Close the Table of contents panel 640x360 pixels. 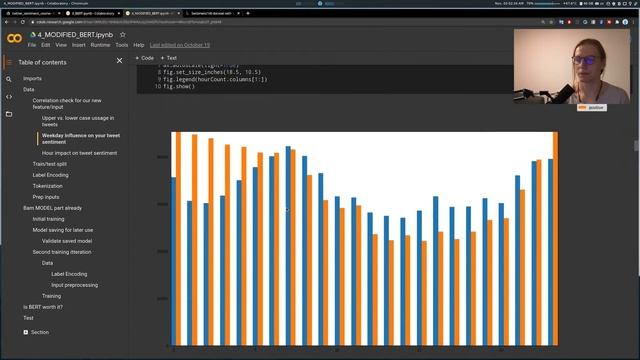tap(119, 61)
